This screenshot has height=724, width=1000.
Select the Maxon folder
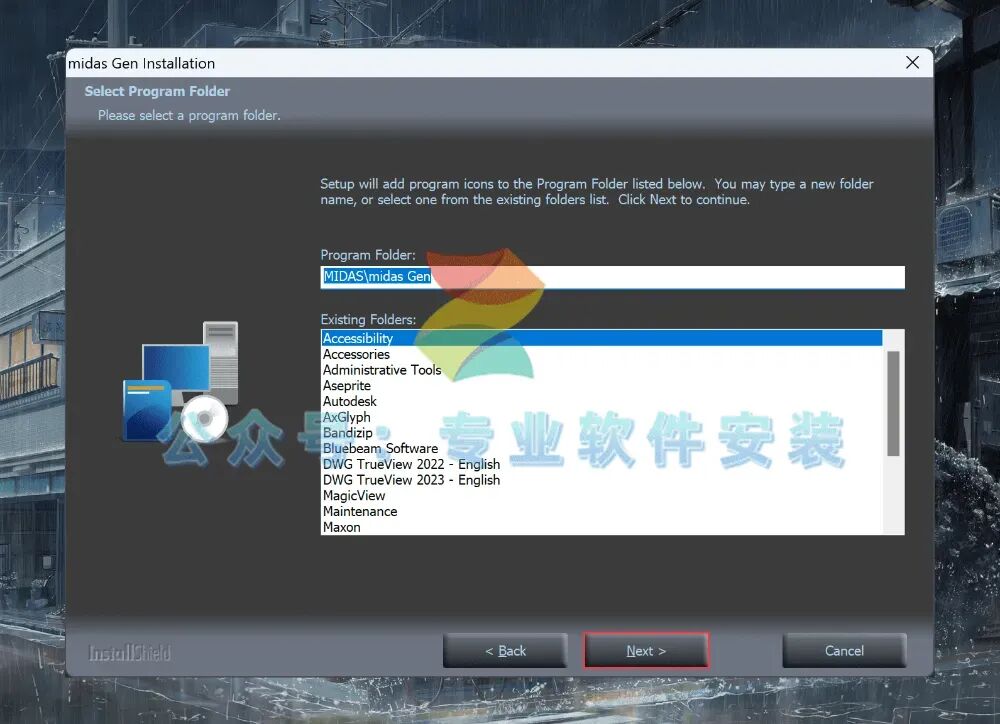(601, 527)
